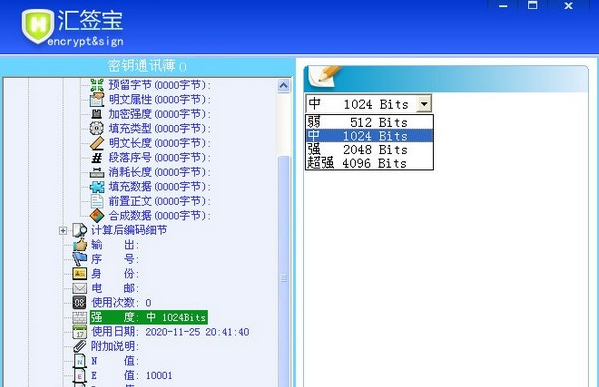Select the 使用次数: 0 row

pyautogui.click(x=121, y=303)
